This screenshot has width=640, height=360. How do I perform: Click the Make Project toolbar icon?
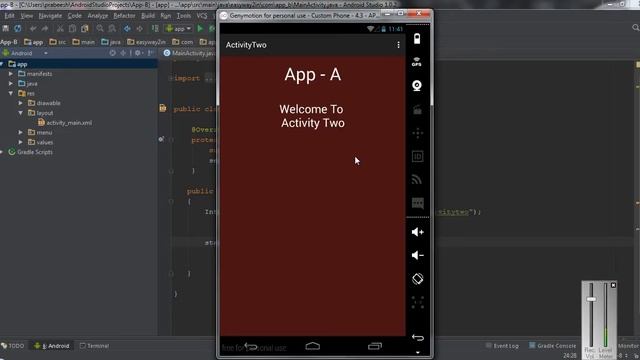[x=155, y=29]
